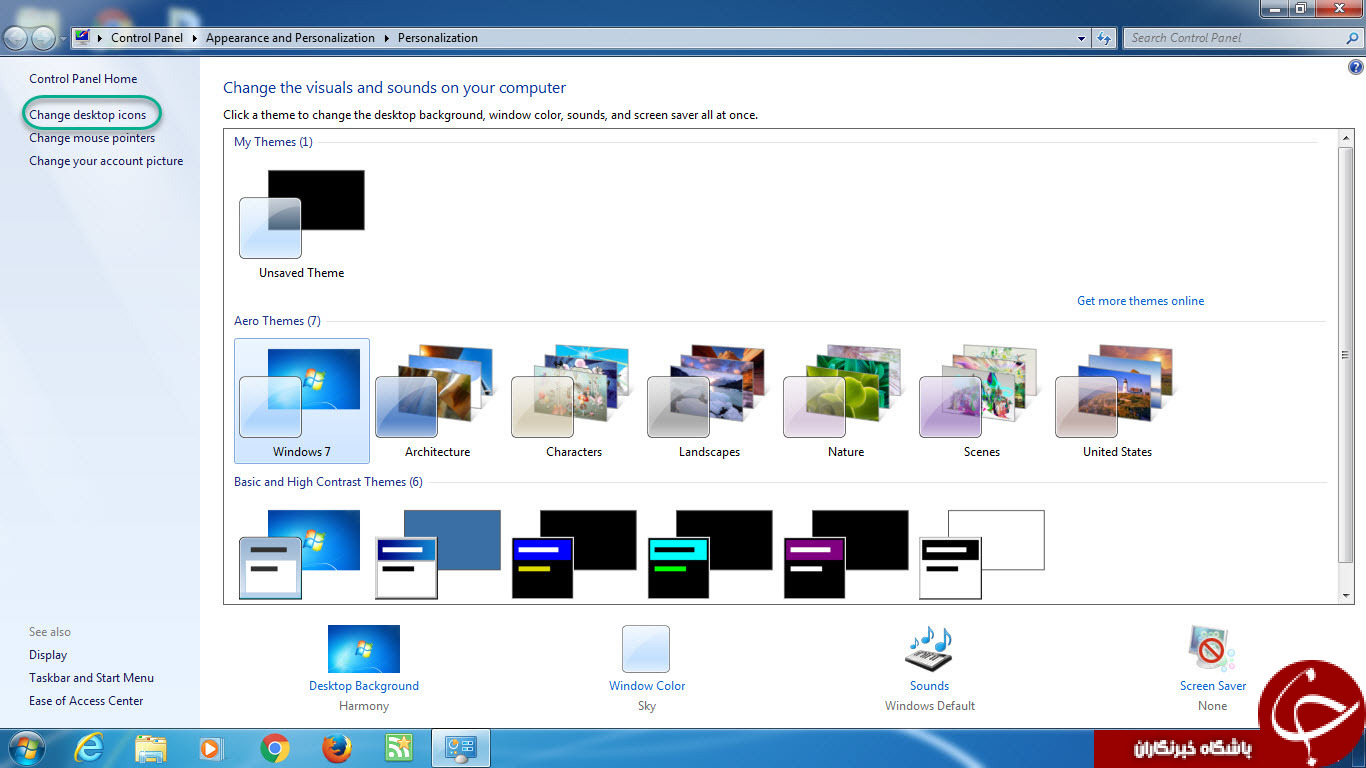Open the Display link under See also
Screen dimensions: 1366x768
click(48, 655)
